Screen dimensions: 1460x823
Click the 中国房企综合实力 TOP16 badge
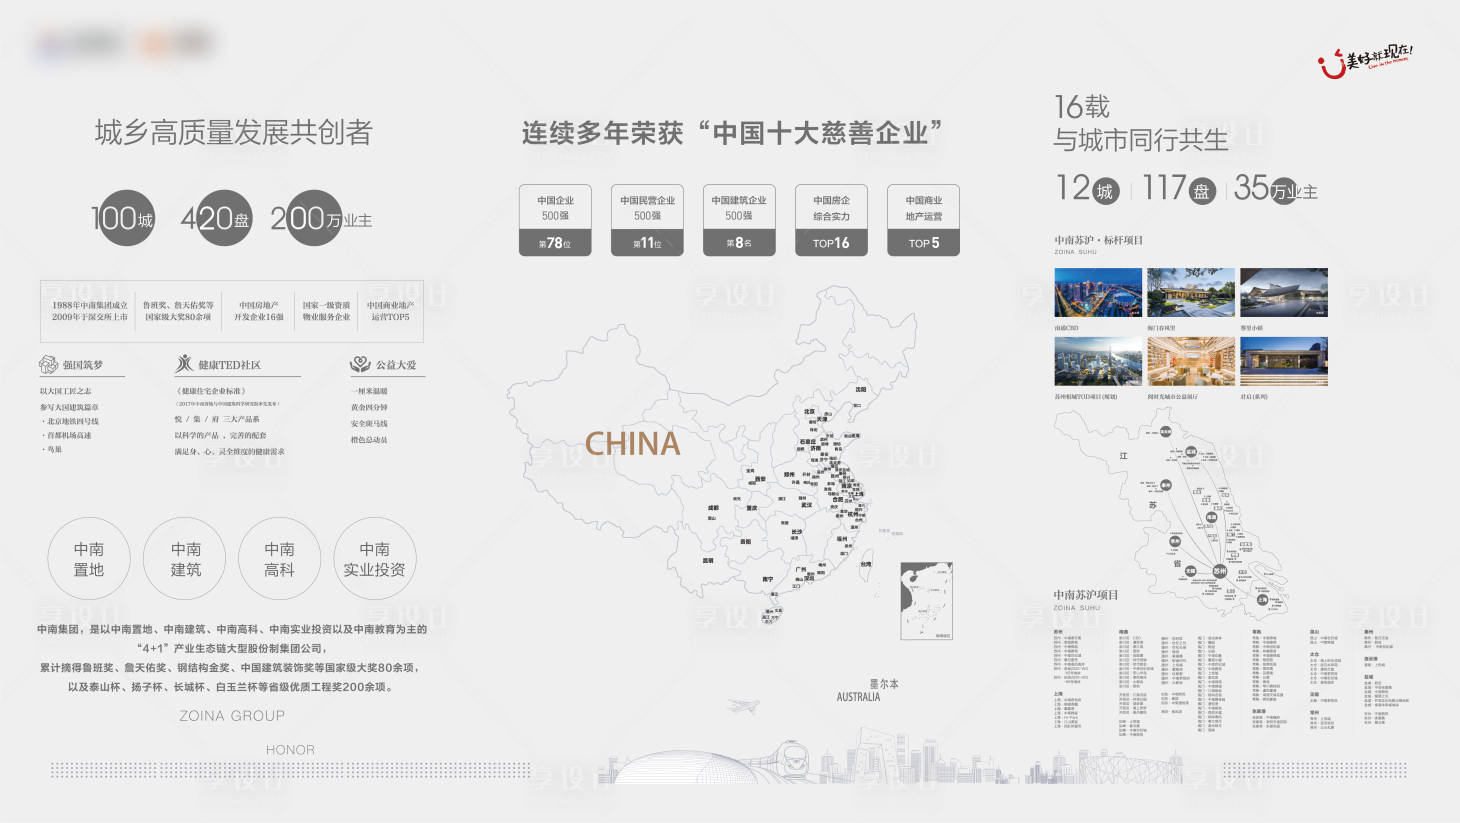831,220
